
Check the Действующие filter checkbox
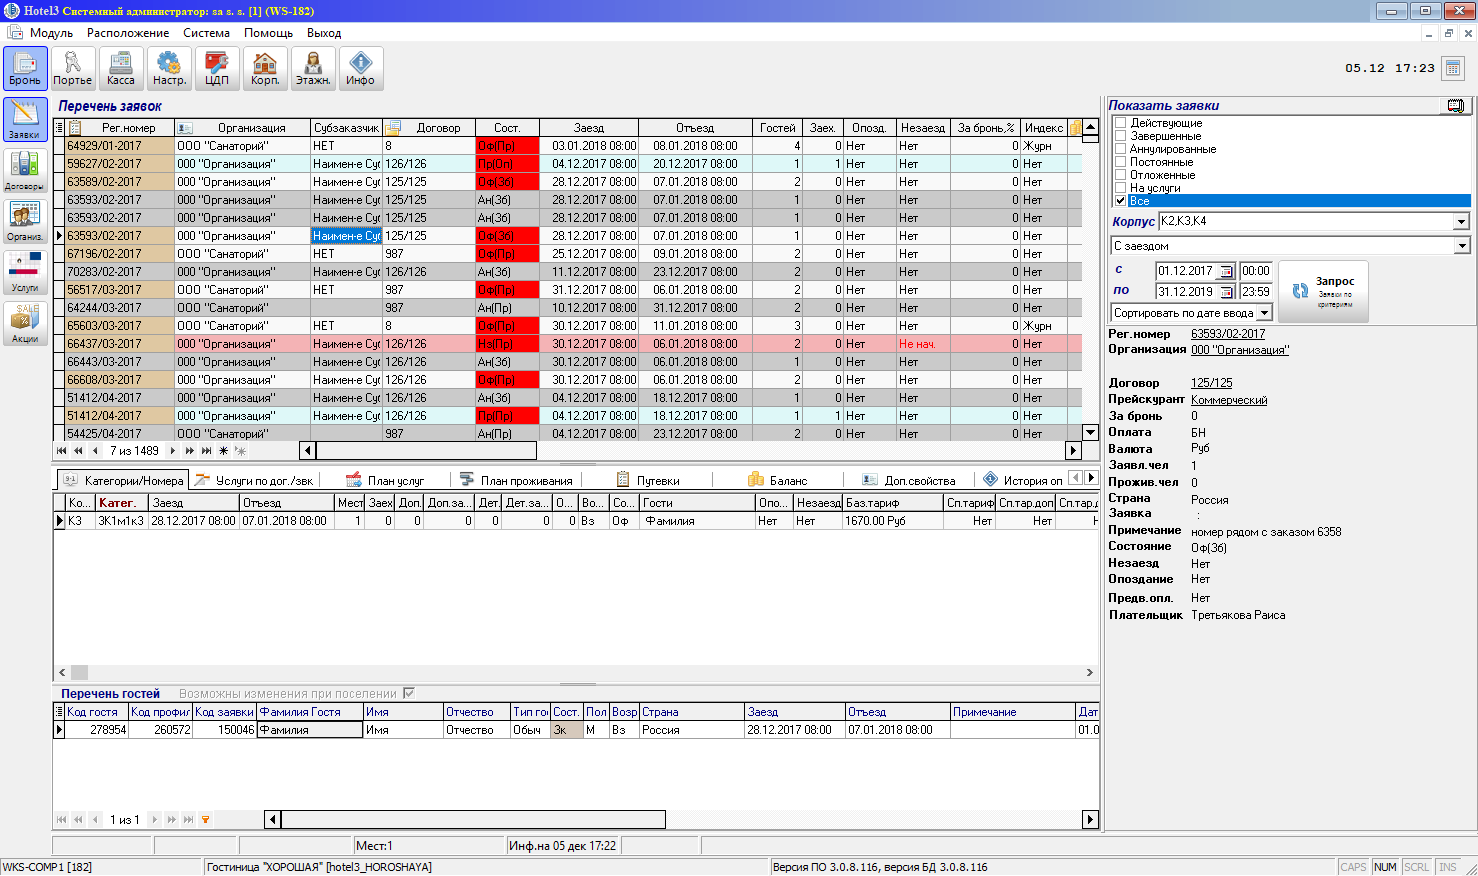coord(1120,123)
